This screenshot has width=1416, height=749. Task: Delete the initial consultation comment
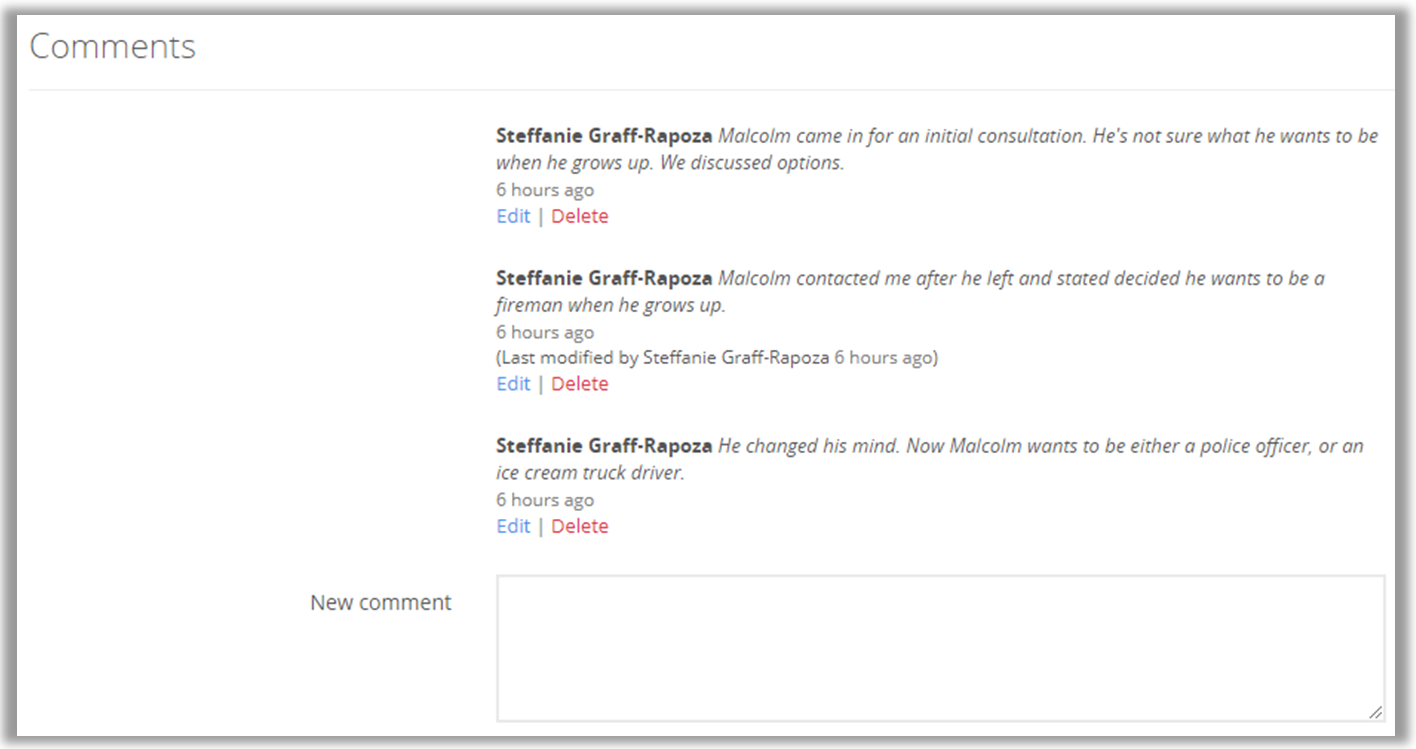click(x=579, y=216)
